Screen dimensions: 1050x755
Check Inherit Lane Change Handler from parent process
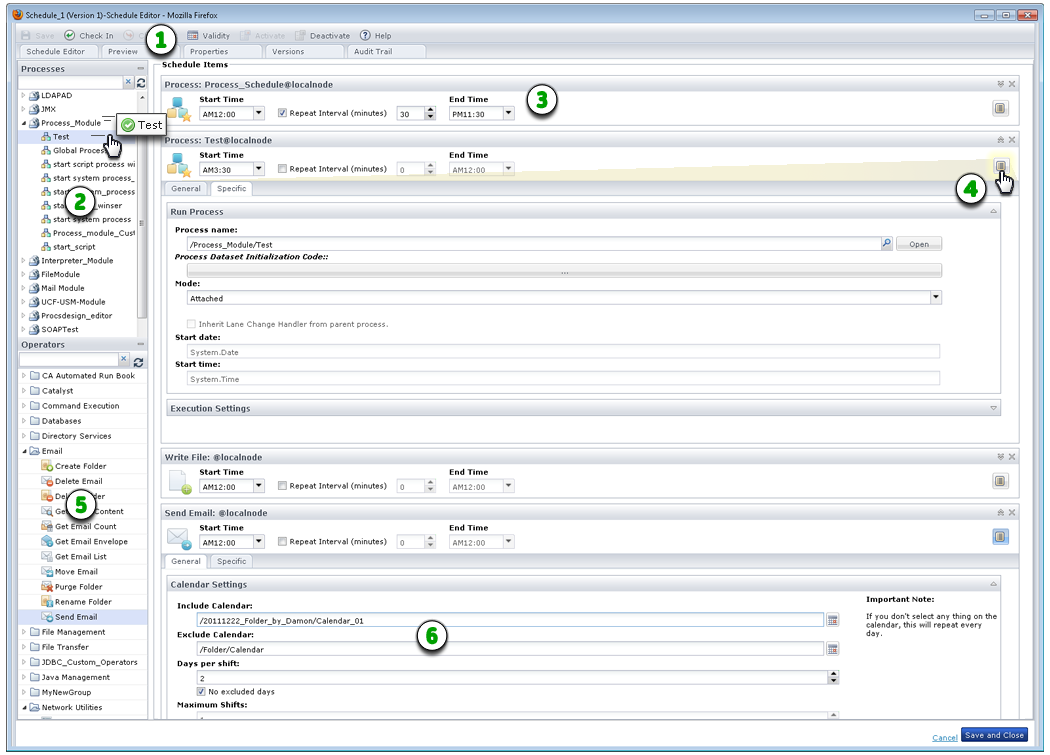click(x=191, y=322)
